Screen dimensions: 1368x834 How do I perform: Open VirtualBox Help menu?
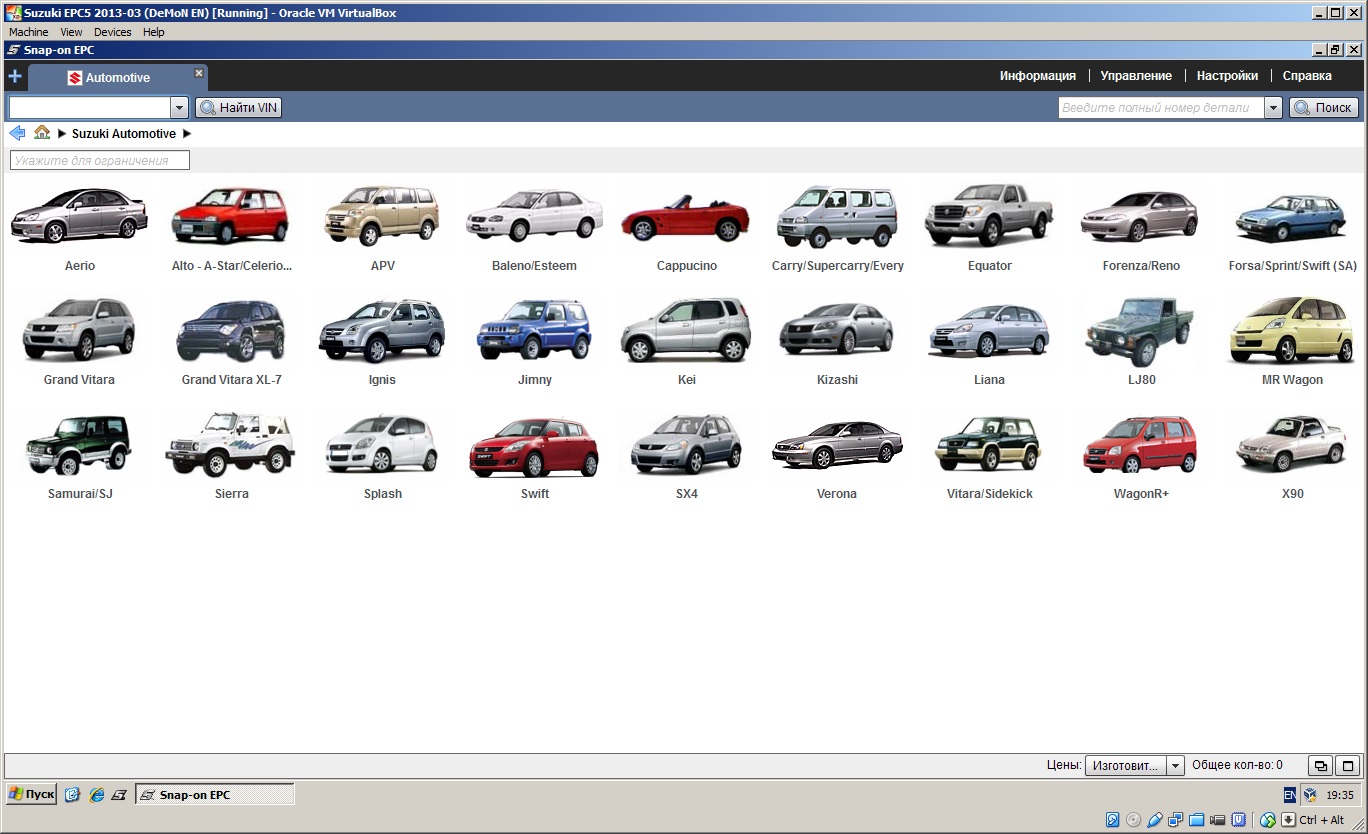pos(153,32)
